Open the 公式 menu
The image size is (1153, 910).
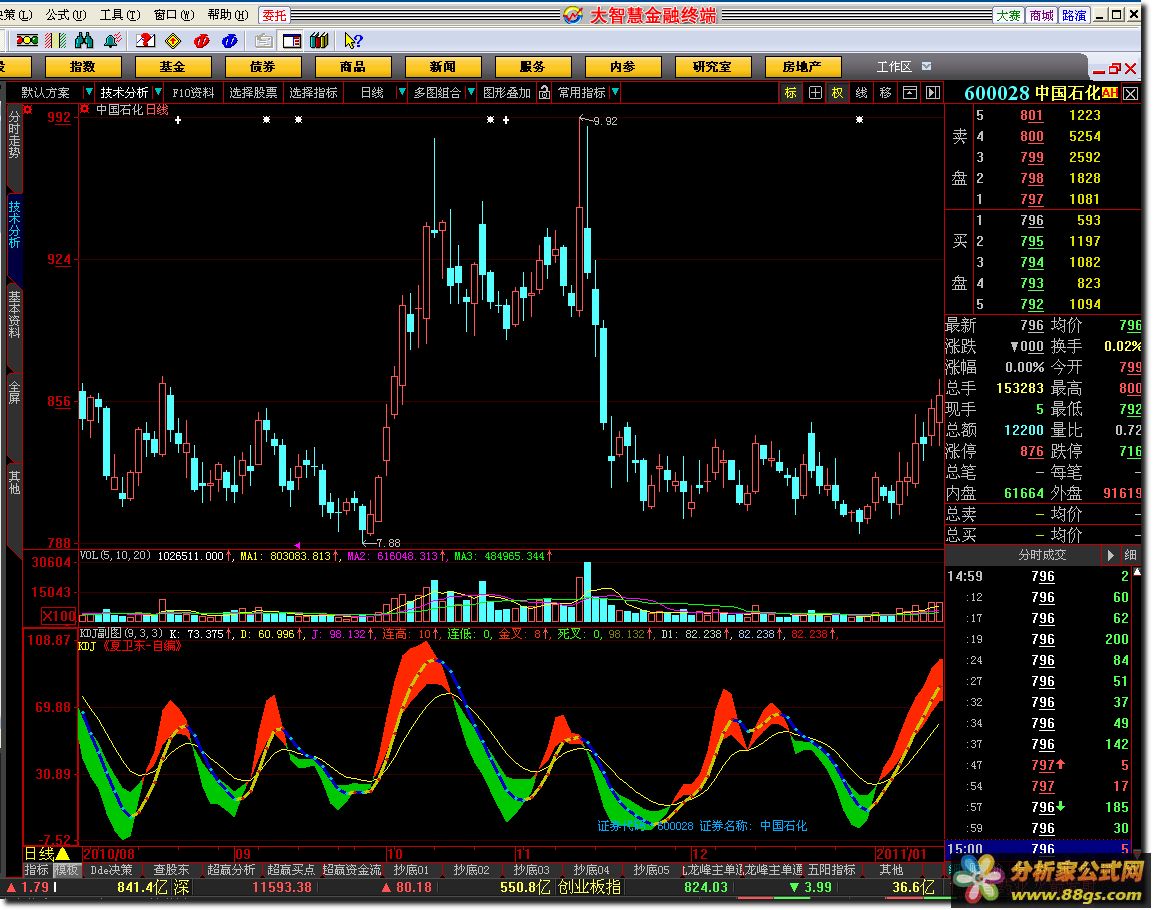click(x=66, y=15)
